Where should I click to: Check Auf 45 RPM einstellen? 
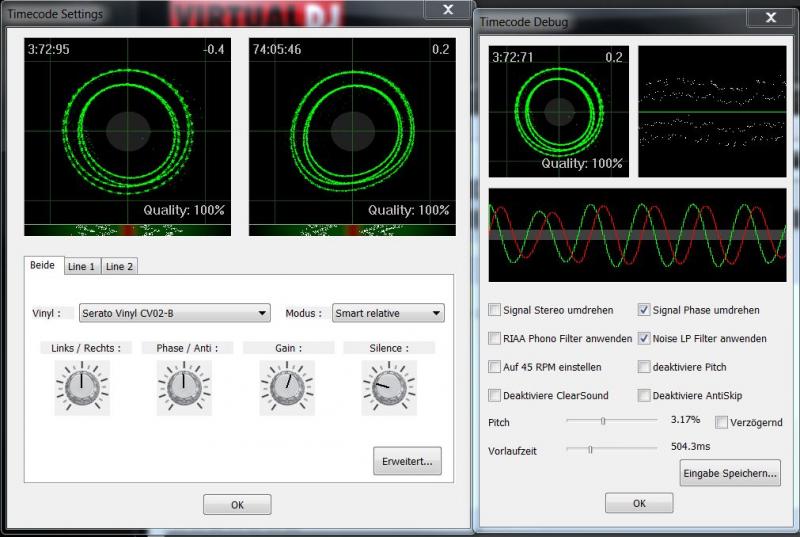pyautogui.click(x=494, y=367)
